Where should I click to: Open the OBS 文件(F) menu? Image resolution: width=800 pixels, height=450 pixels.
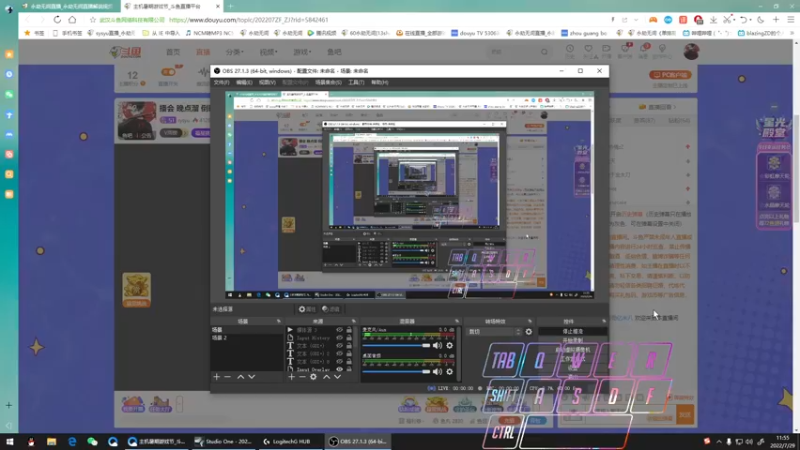point(221,83)
